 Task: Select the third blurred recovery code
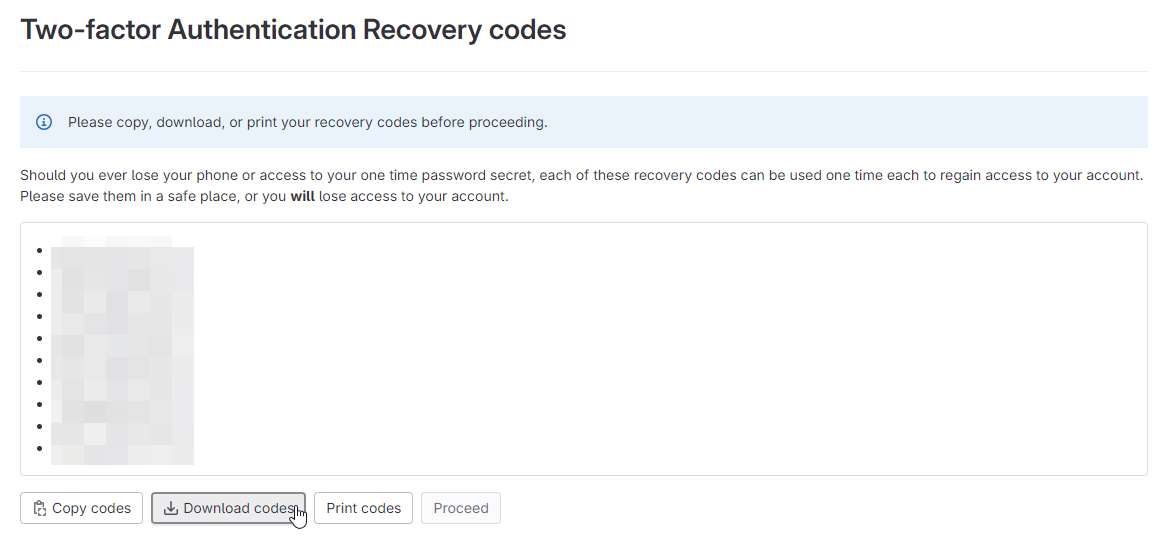[x=122, y=294]
